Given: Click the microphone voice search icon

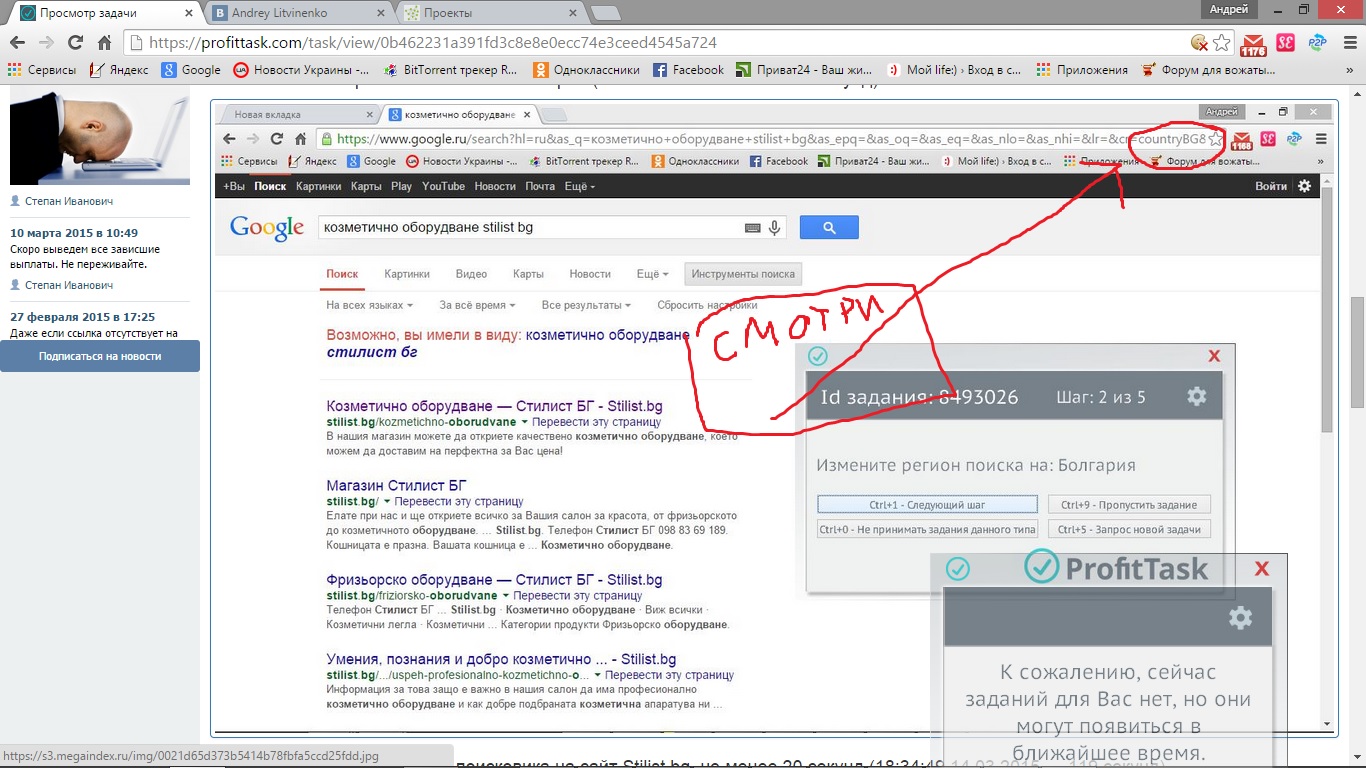Looking at the screenshot, I should [774, 228].
